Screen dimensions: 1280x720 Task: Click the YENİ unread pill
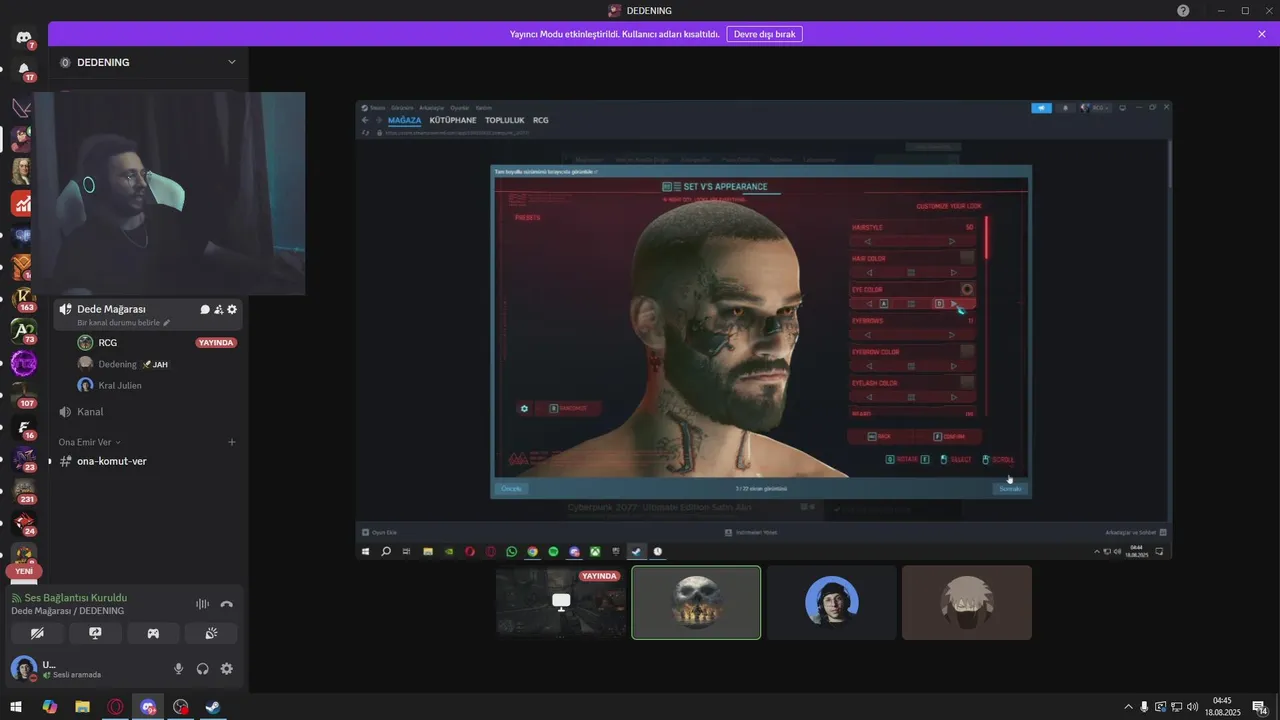pos(24,571)
